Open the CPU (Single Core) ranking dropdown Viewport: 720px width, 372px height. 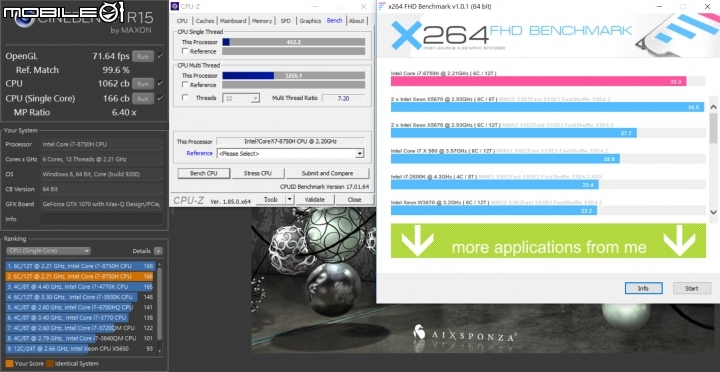[48, 251]
